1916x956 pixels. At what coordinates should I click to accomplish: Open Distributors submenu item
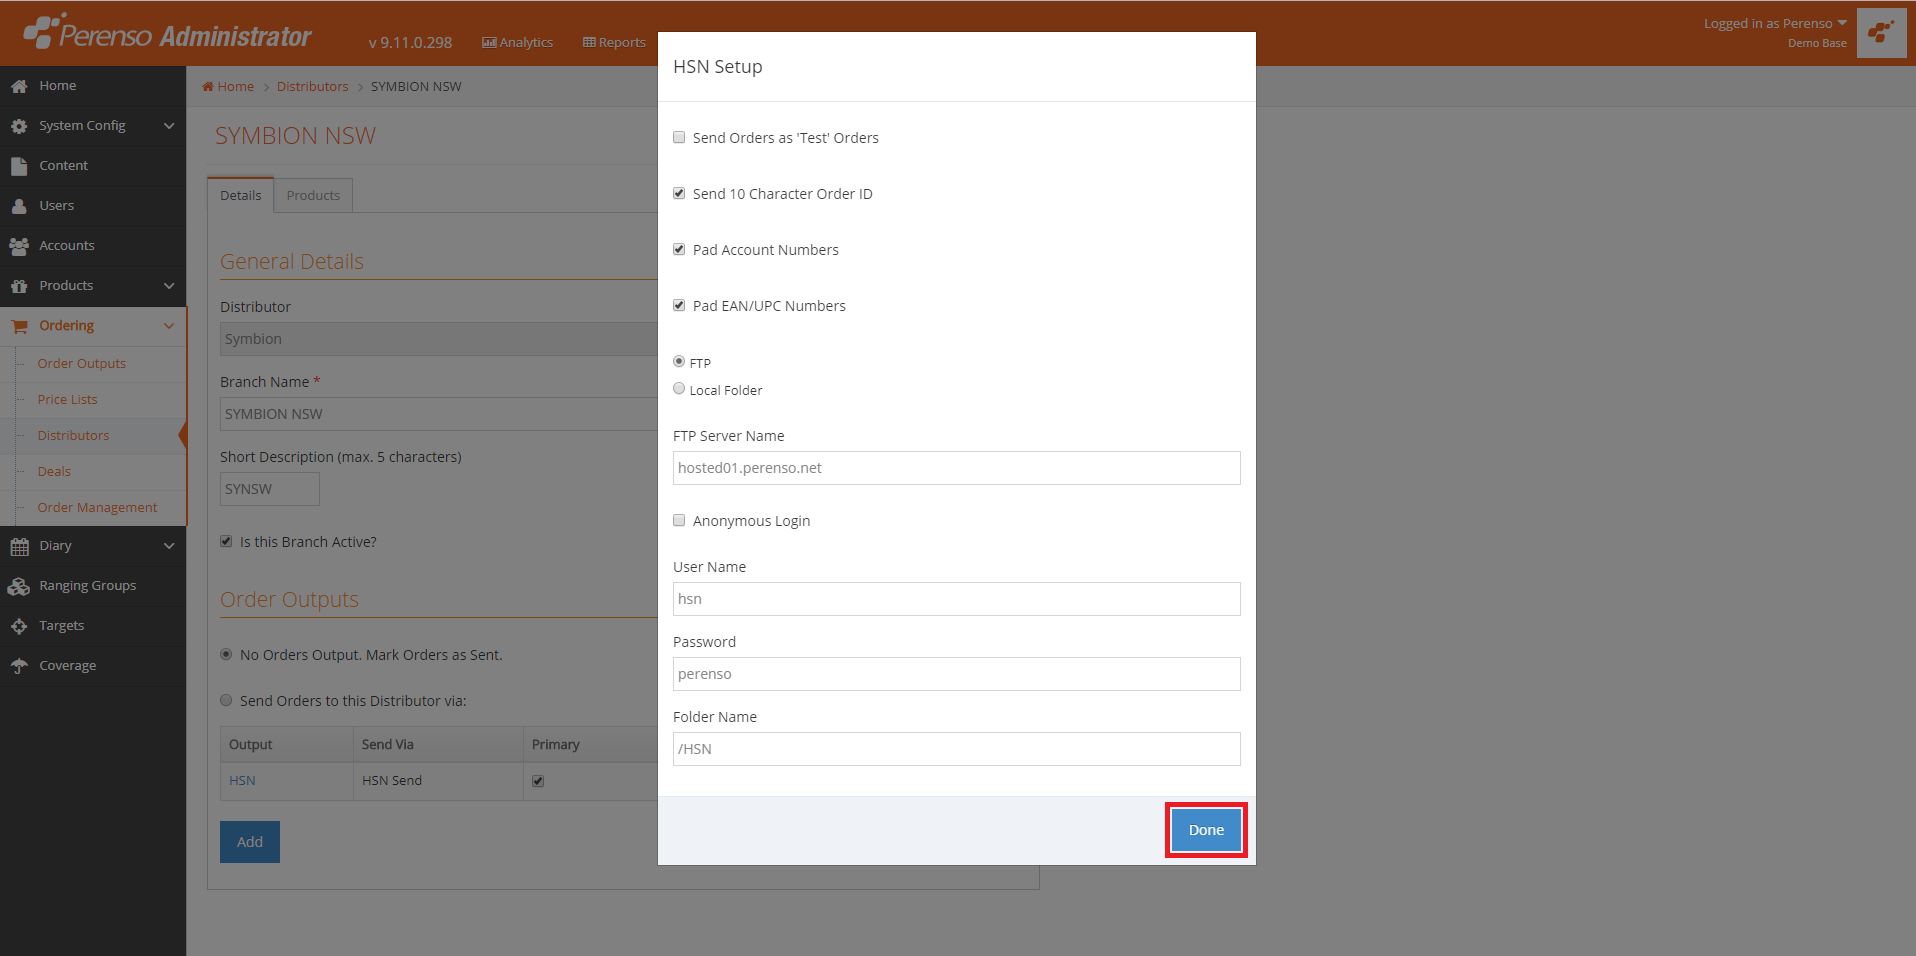pos(74,436)
